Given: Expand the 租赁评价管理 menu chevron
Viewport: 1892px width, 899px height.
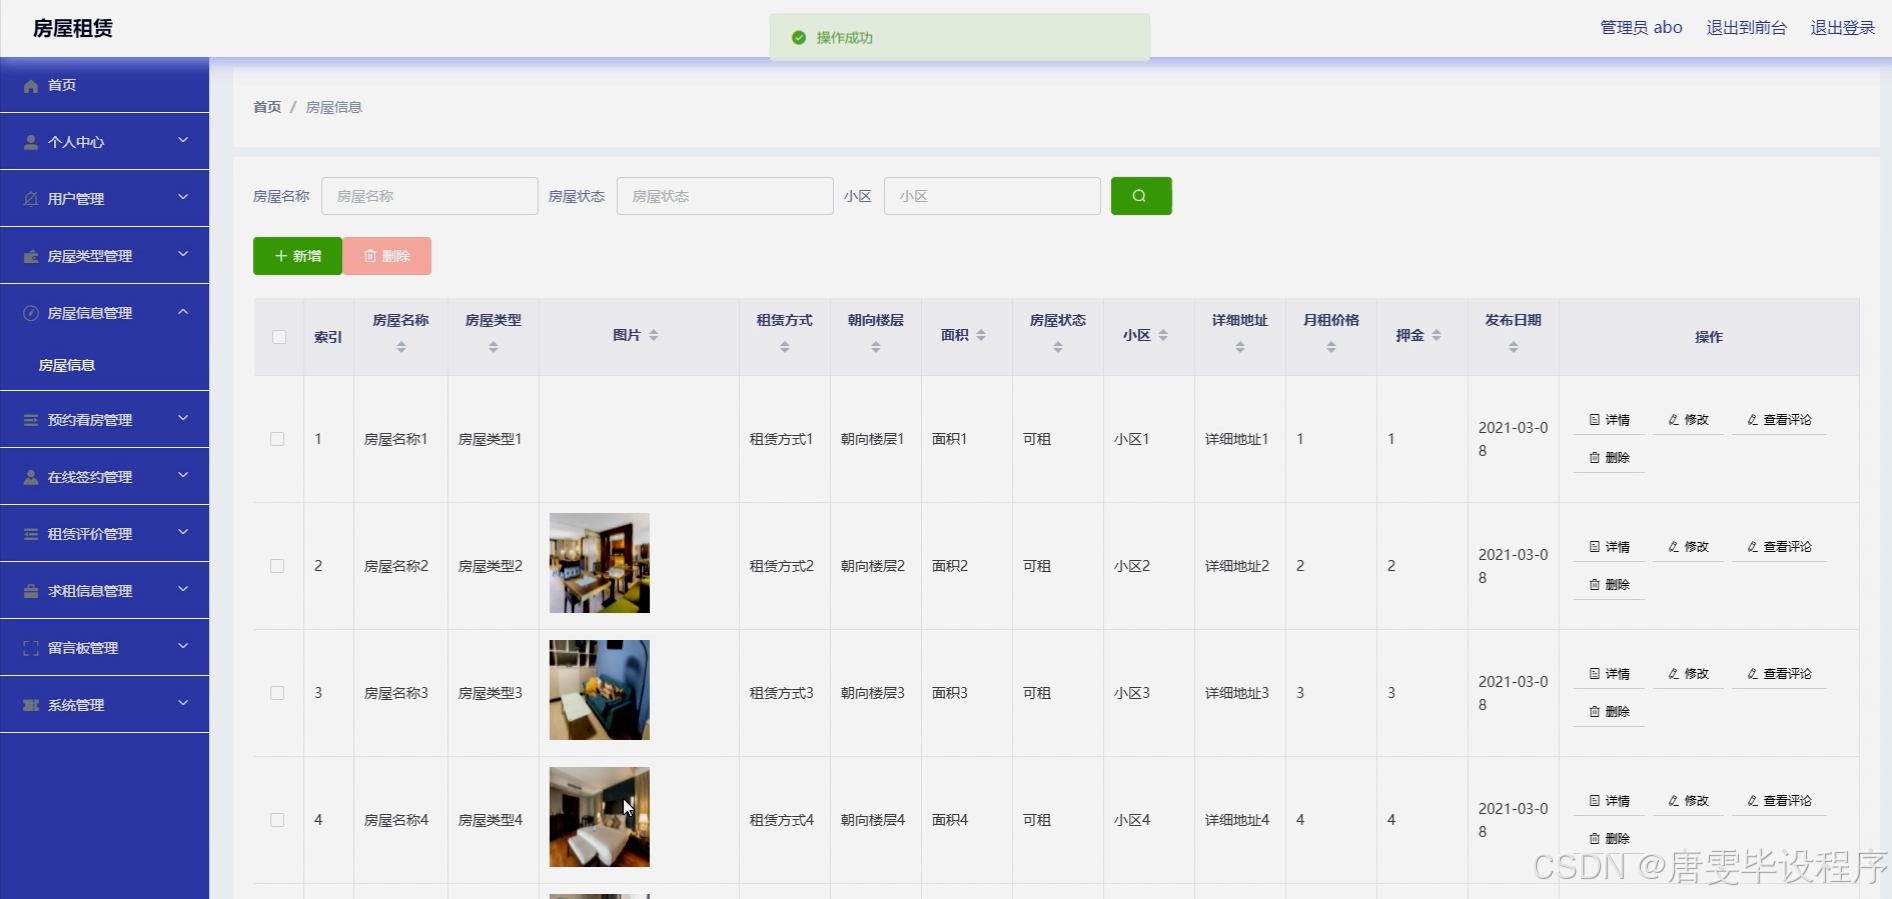Looking at the screenshot, I should coord(183,533).
